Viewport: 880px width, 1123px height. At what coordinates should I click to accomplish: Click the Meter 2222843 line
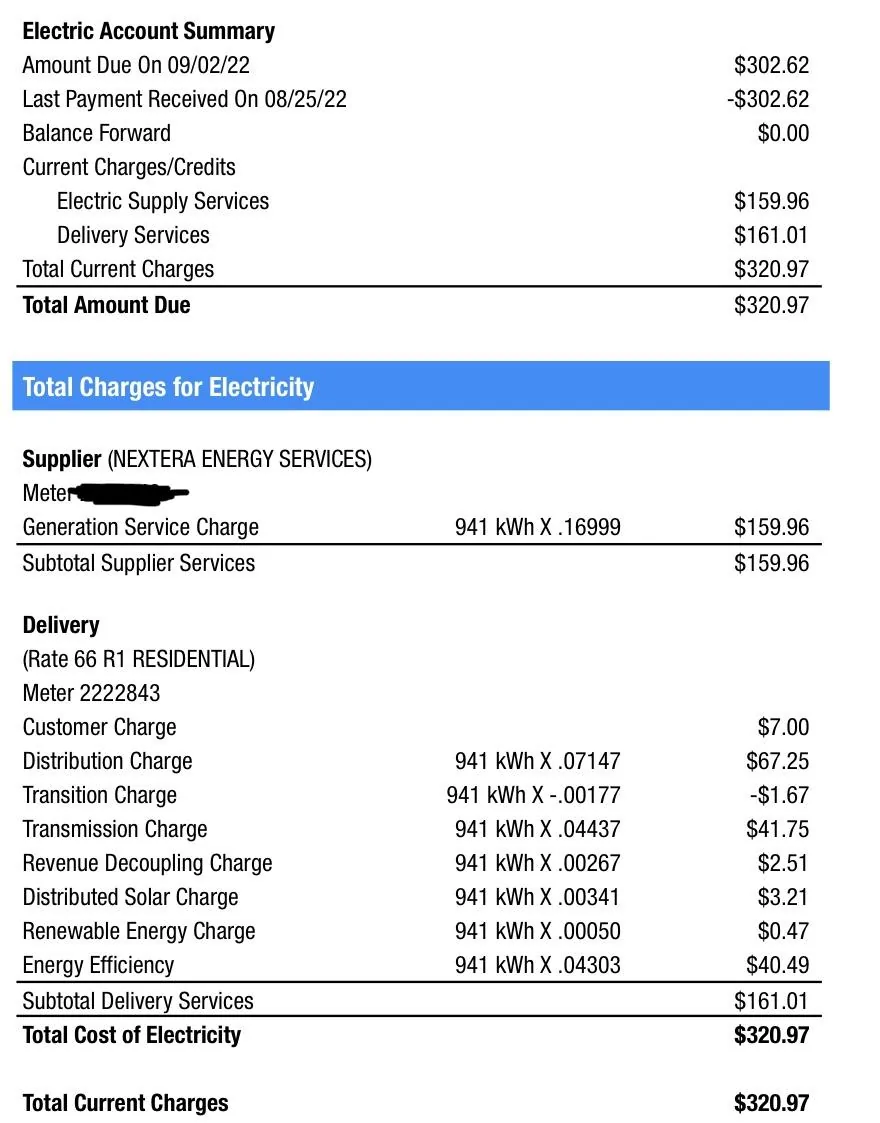pos(91,693)
